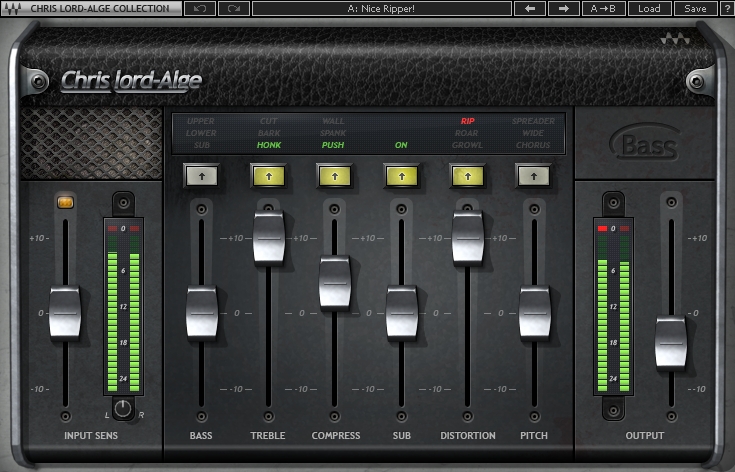Toggle the DISTORTION mode arrow button
Viewport: 735px width, 472px height.
point(468,176)
